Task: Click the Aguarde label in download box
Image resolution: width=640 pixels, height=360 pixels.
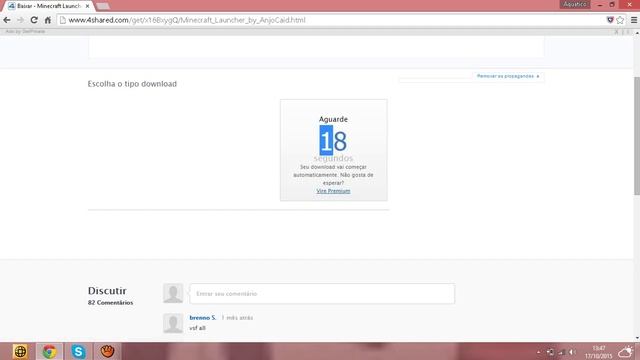Action: click(x=333, y=119)
